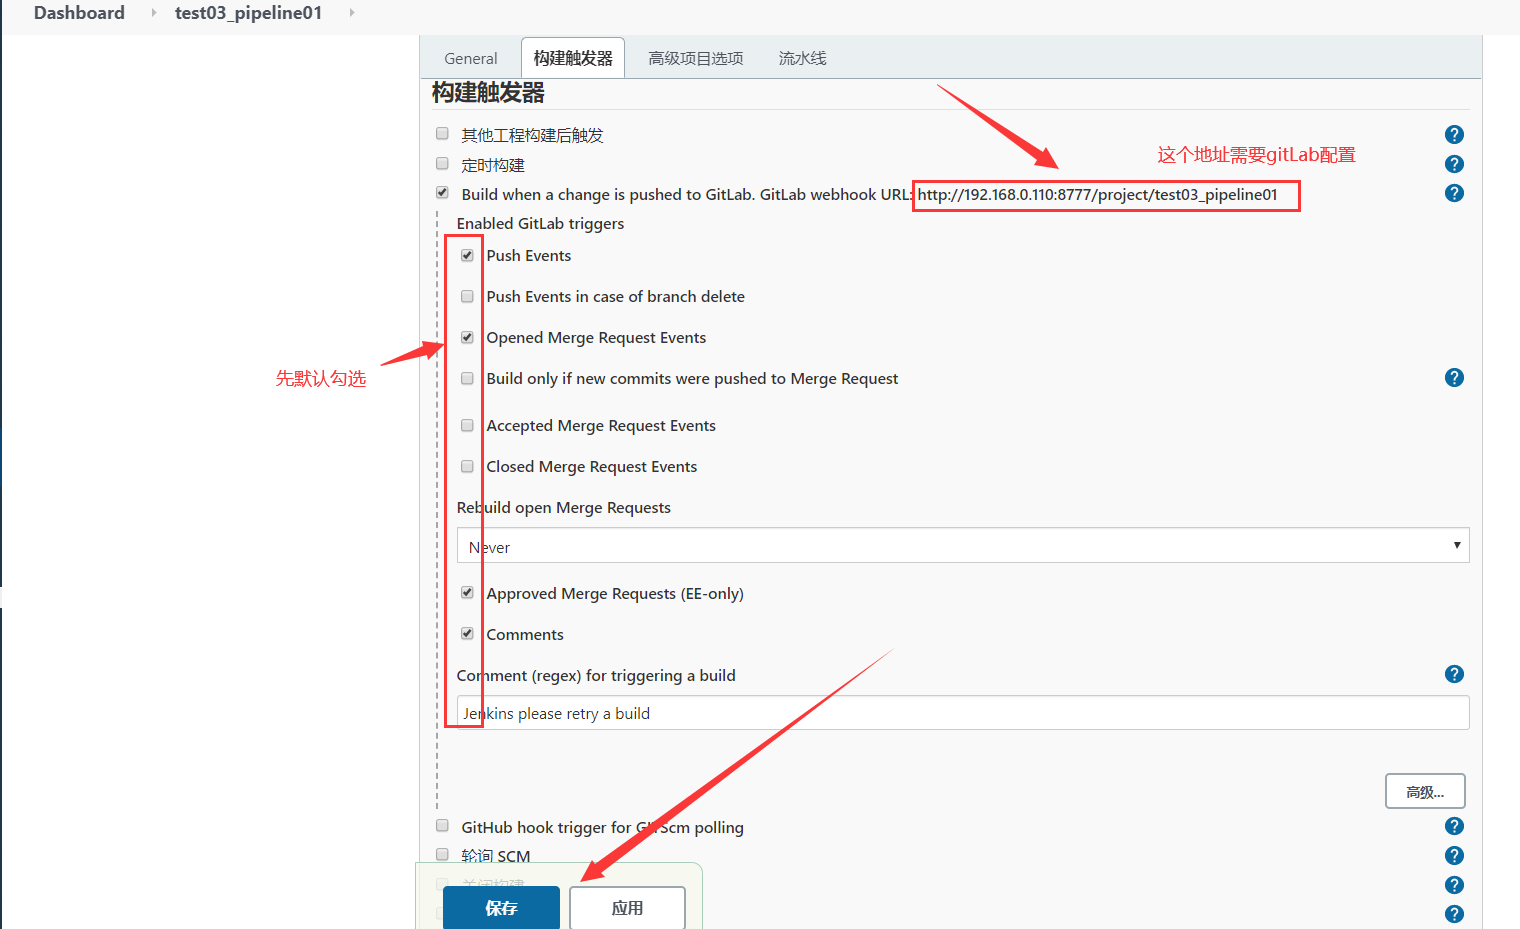Uncheck Build when a change is pushed to GitLab
This screenshot has height=929, width=1520.
click(442, 192)
